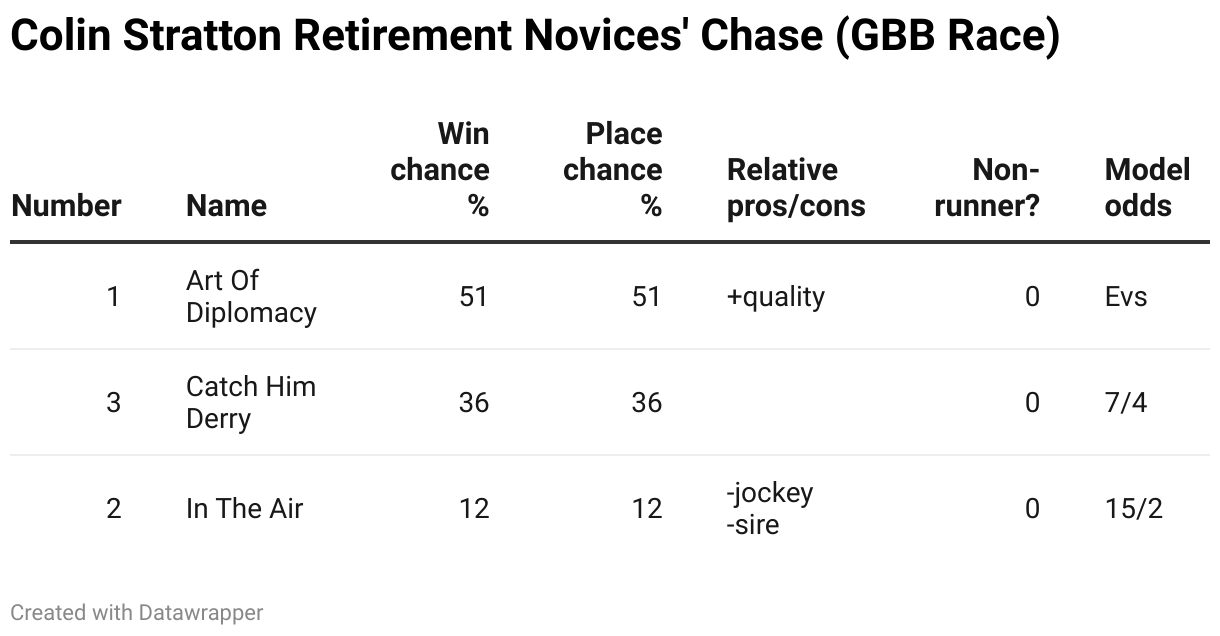The height and width of the screenshot is (636, 1220).
Task: Click the Name column header
Action: tap(226, 206)
